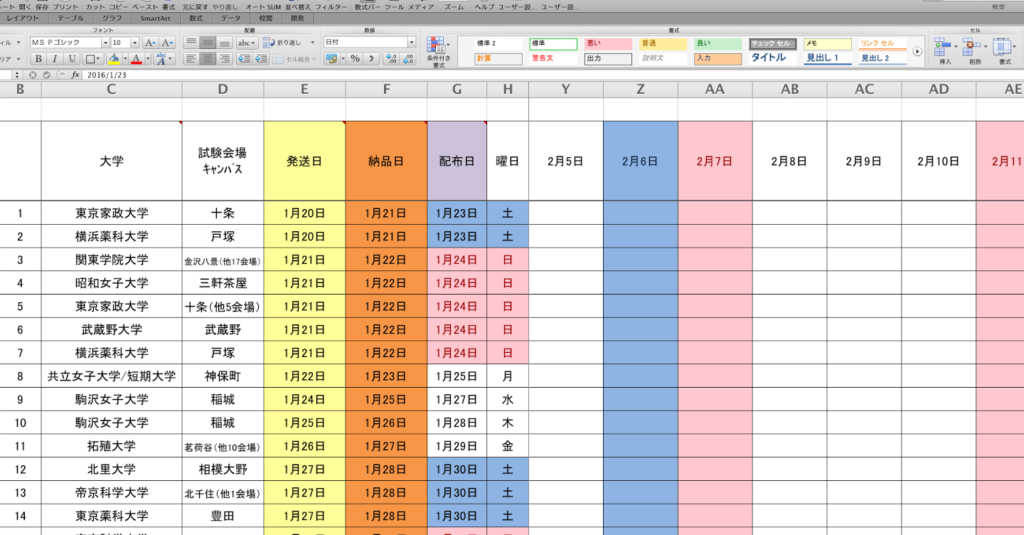
Task: Click the currency format icon
Action: pos(332,59)
